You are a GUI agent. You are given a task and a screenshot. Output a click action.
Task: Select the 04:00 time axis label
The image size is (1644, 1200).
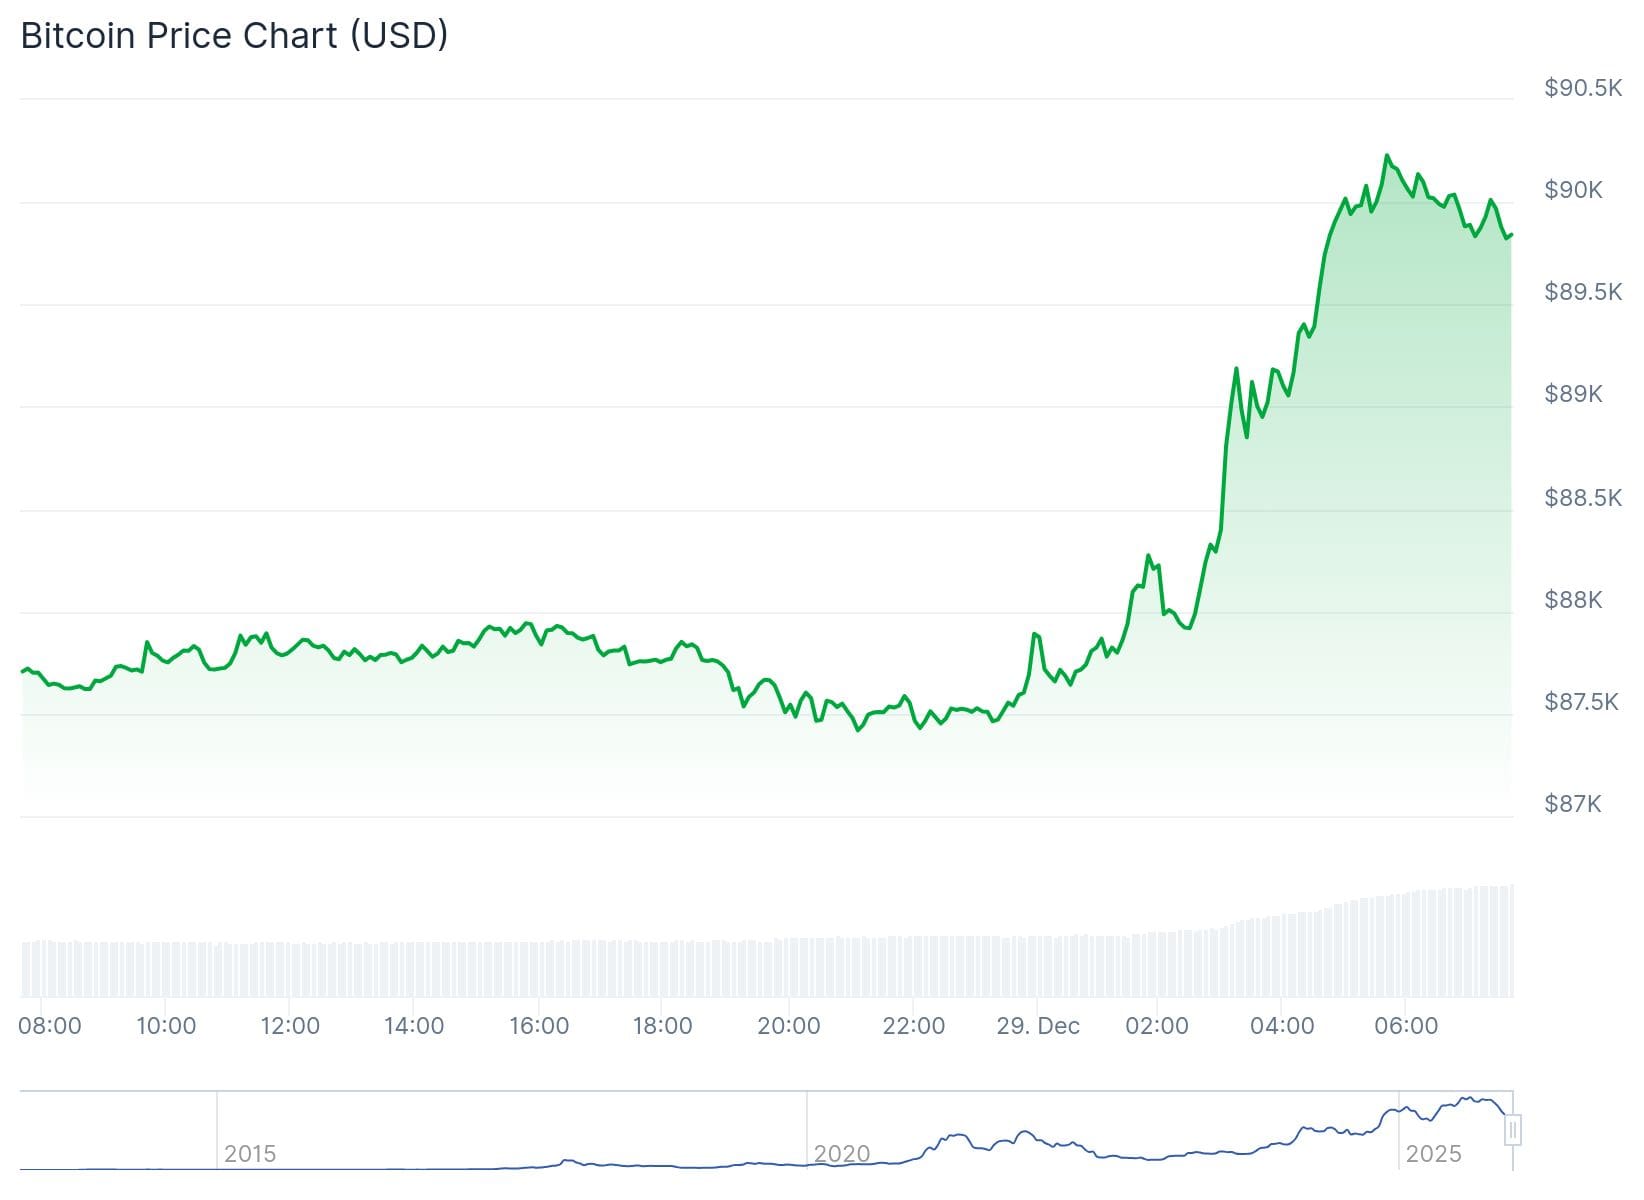coord(1282,1026)
